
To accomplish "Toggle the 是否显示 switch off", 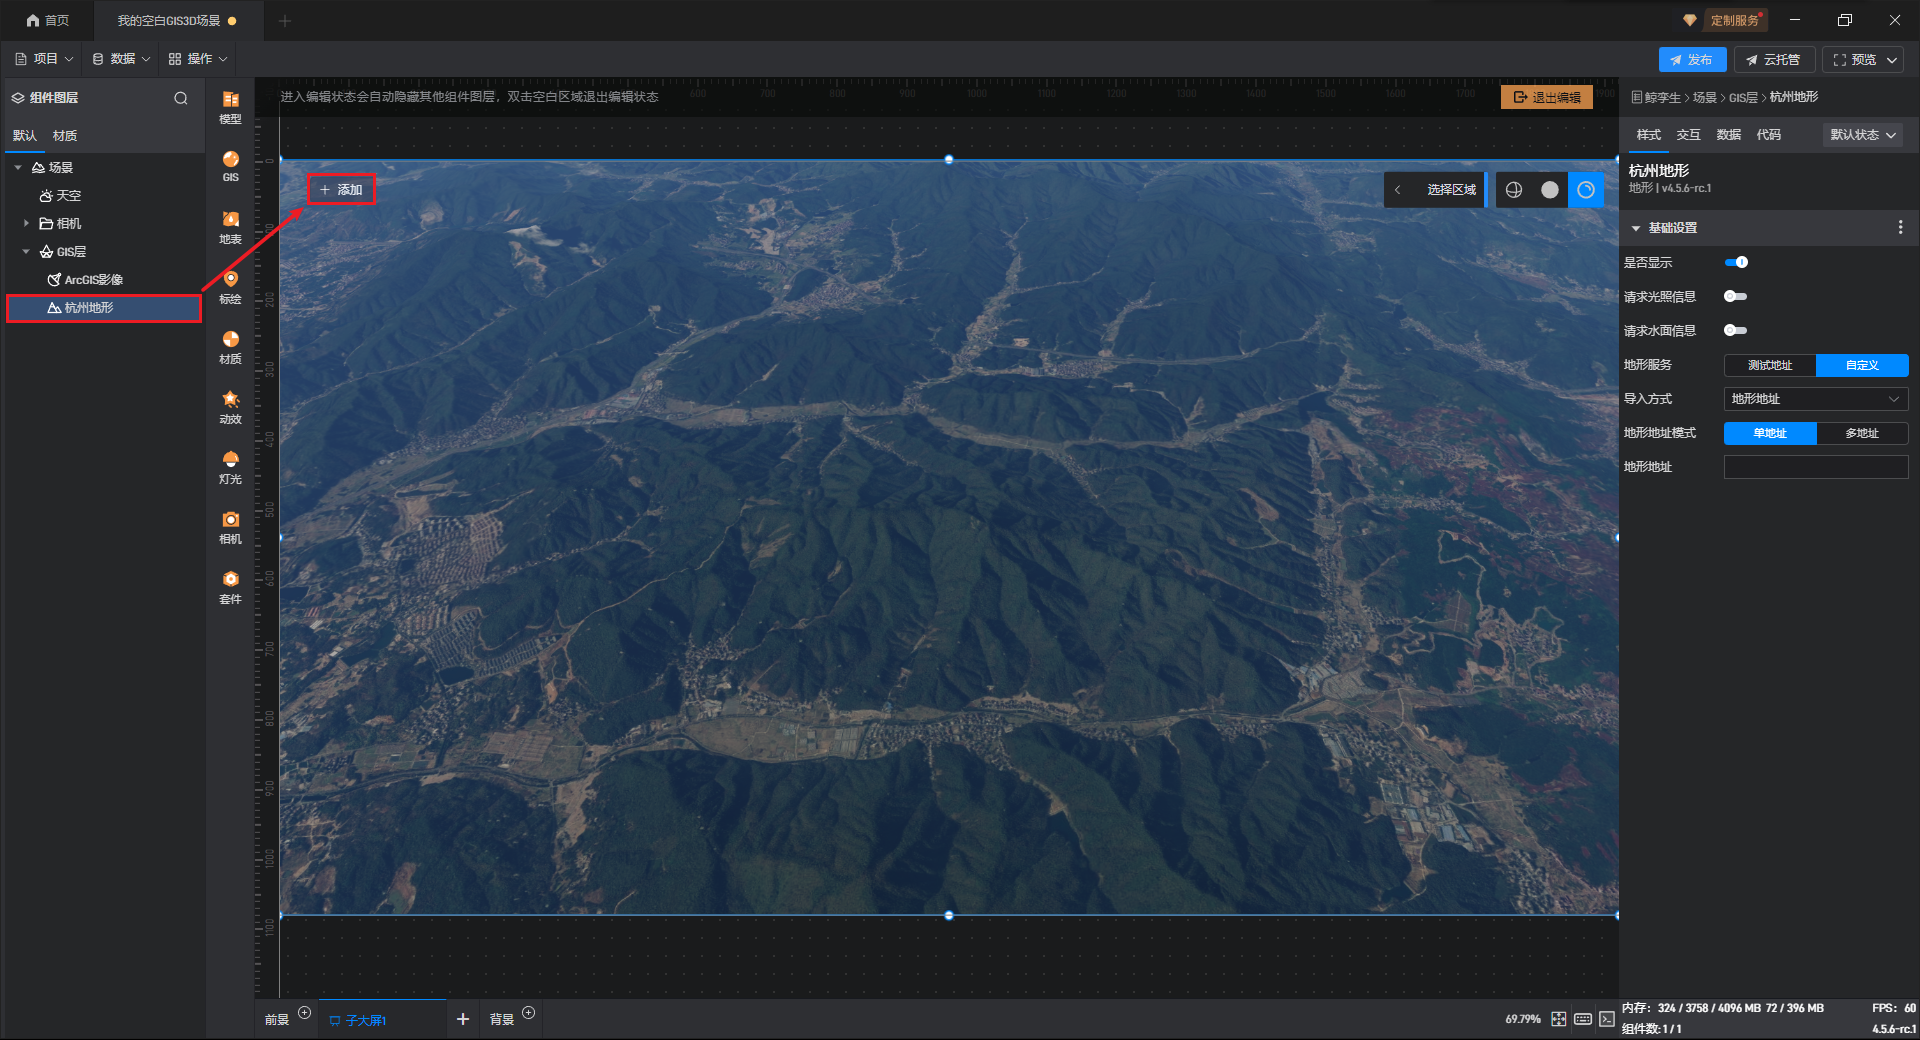I will (x=1736, y=262).
